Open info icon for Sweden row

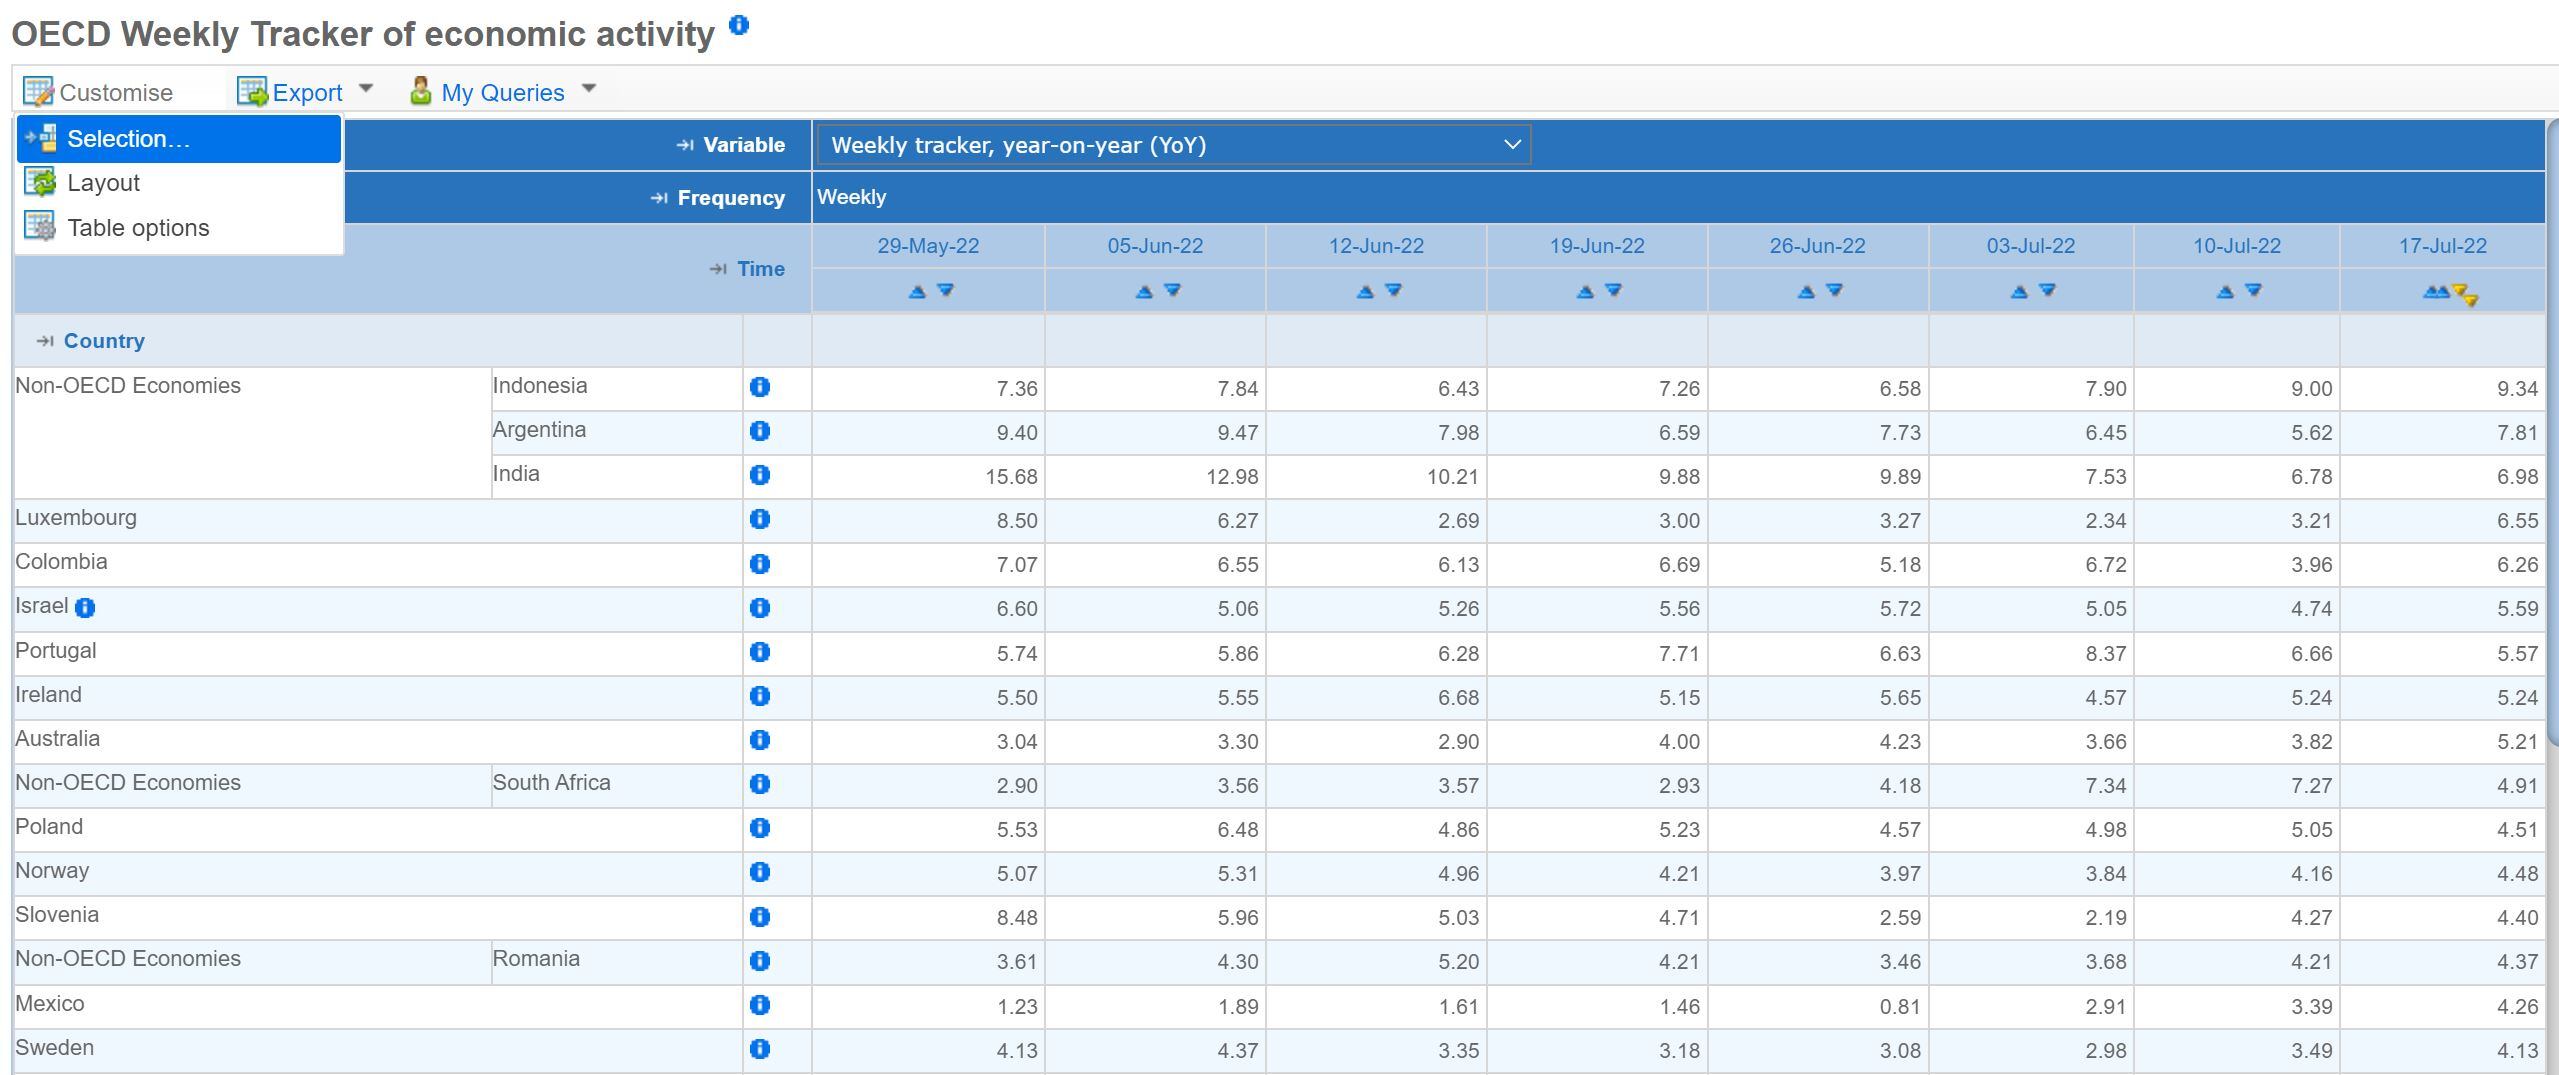tap(759, 1049)
